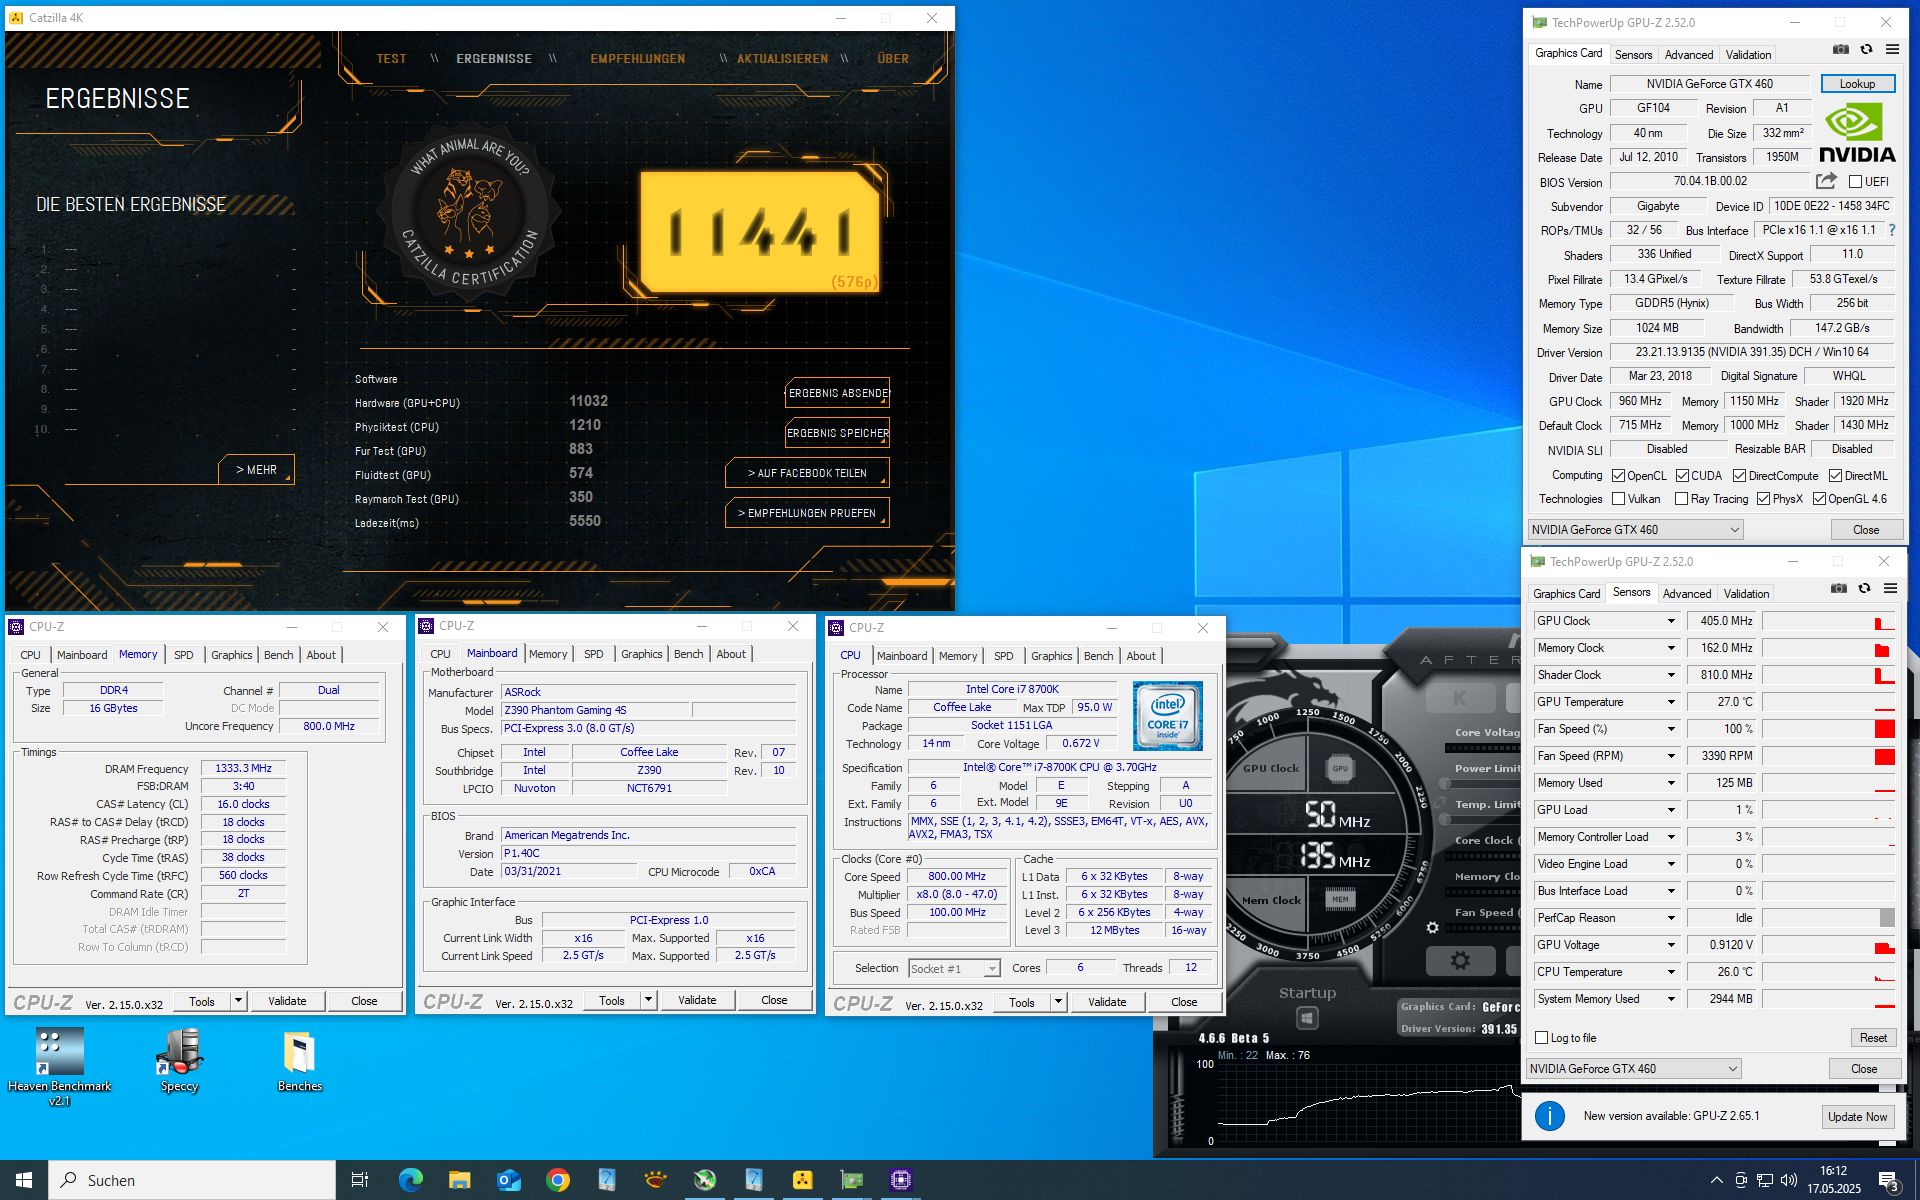
Task: Toggle the Ray Tracing checkbox in GPU-Z
Action: tap(1681, 499)
